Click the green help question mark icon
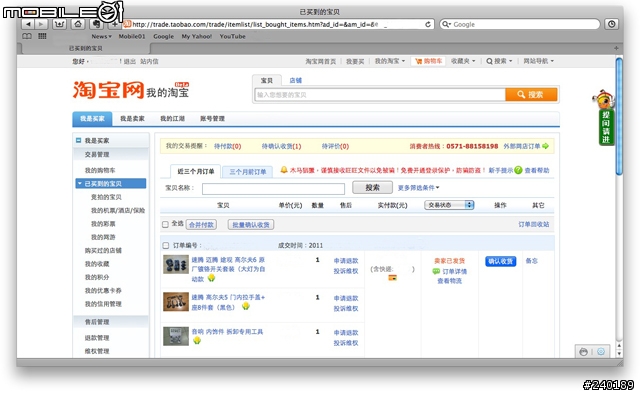Screen dimensions: 640x393 coord(518,170)
